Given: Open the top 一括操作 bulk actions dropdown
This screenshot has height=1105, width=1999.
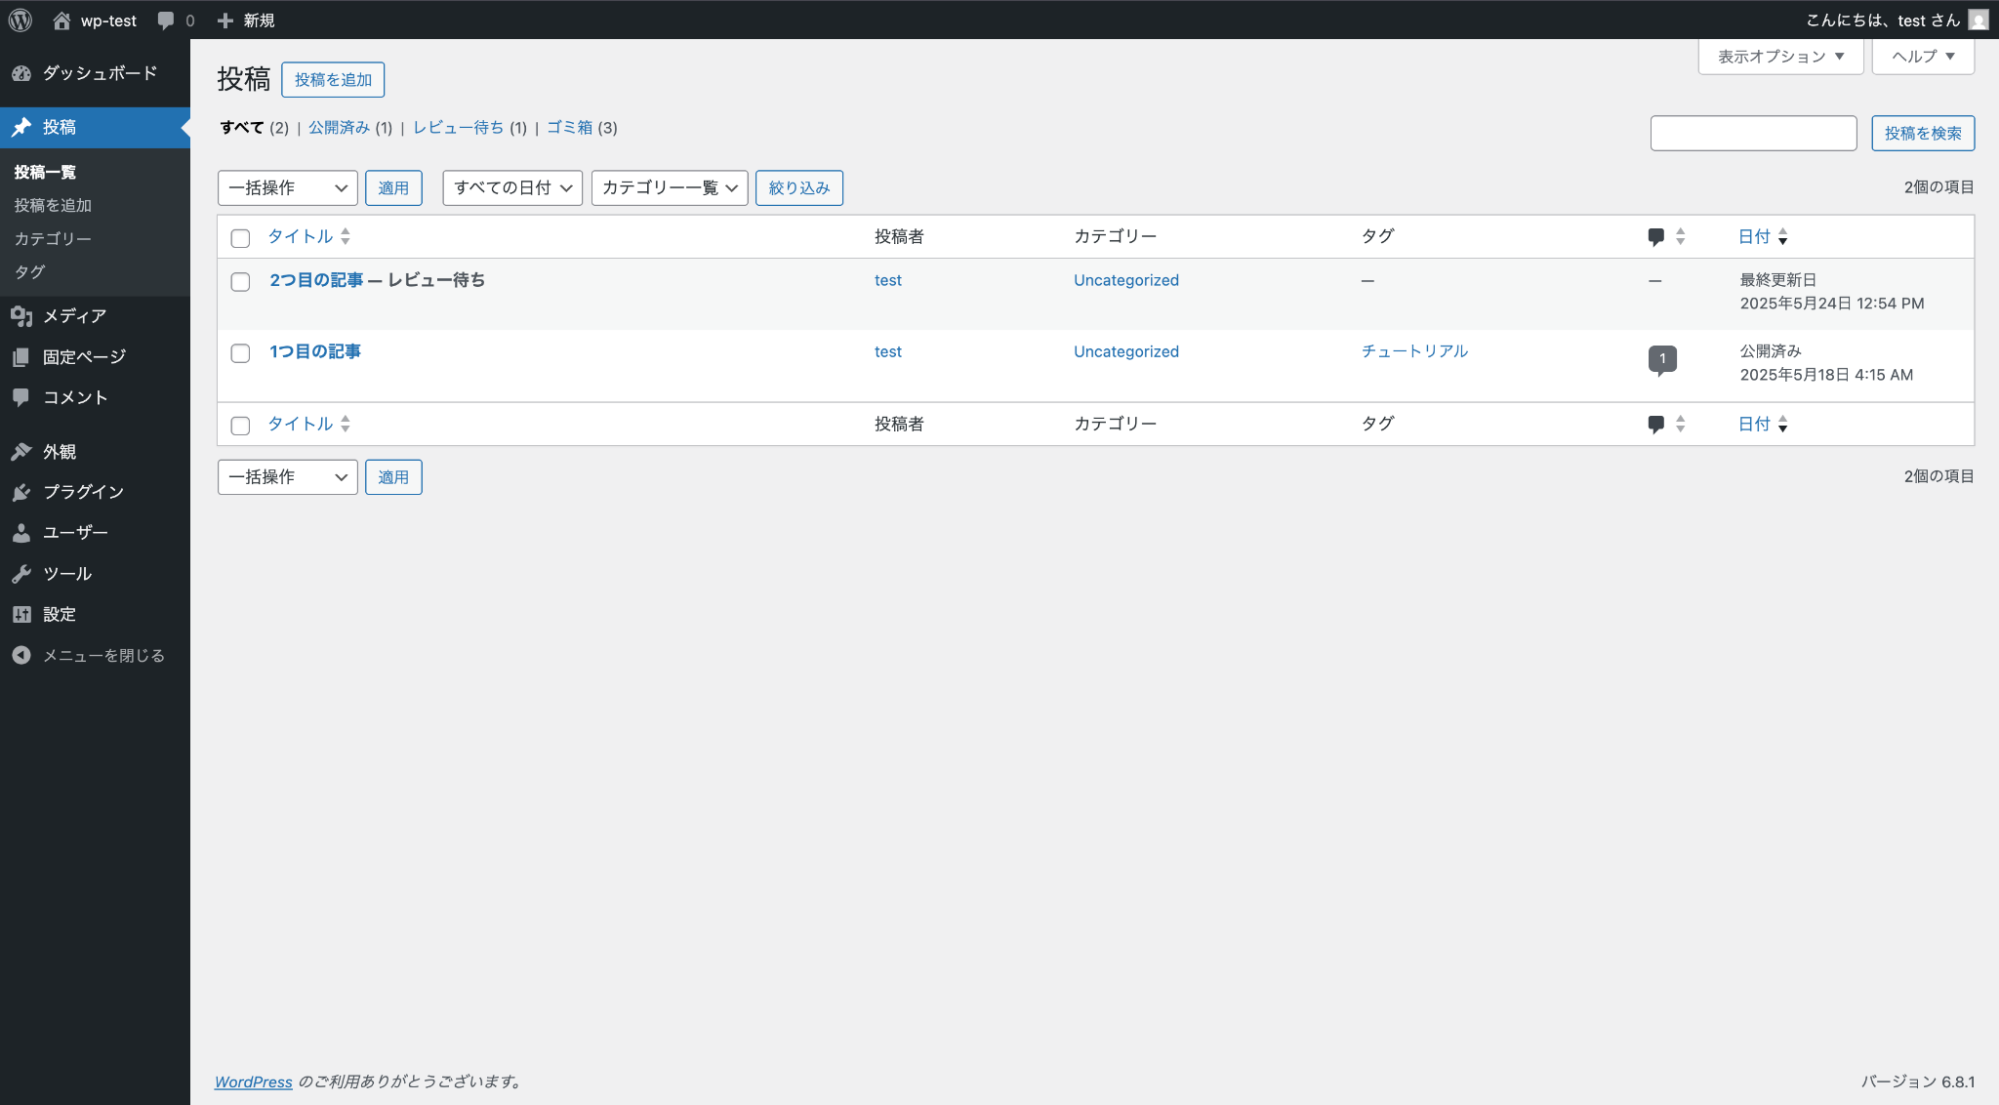Looking at the screenshot, I should (287, 188).
